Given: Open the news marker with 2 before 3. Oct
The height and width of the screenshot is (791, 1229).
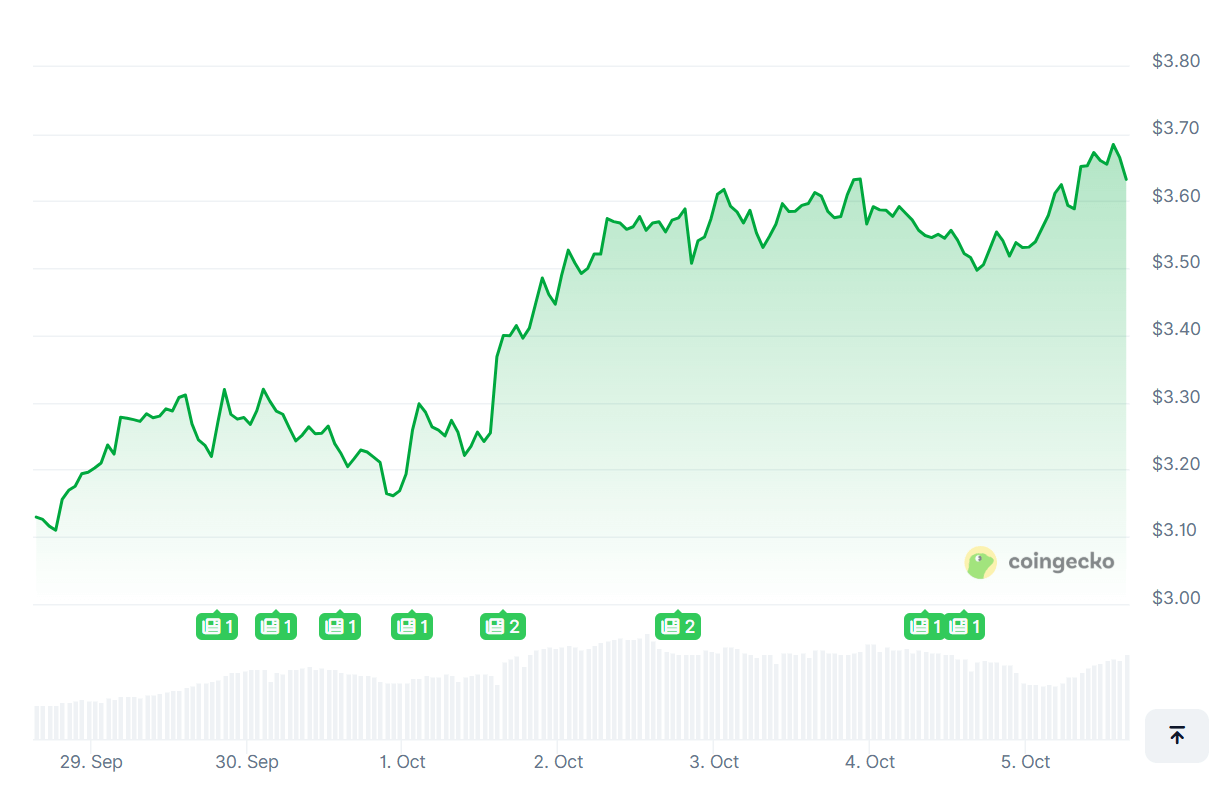Looking at the screenshot, I should [x=677, y=627].
